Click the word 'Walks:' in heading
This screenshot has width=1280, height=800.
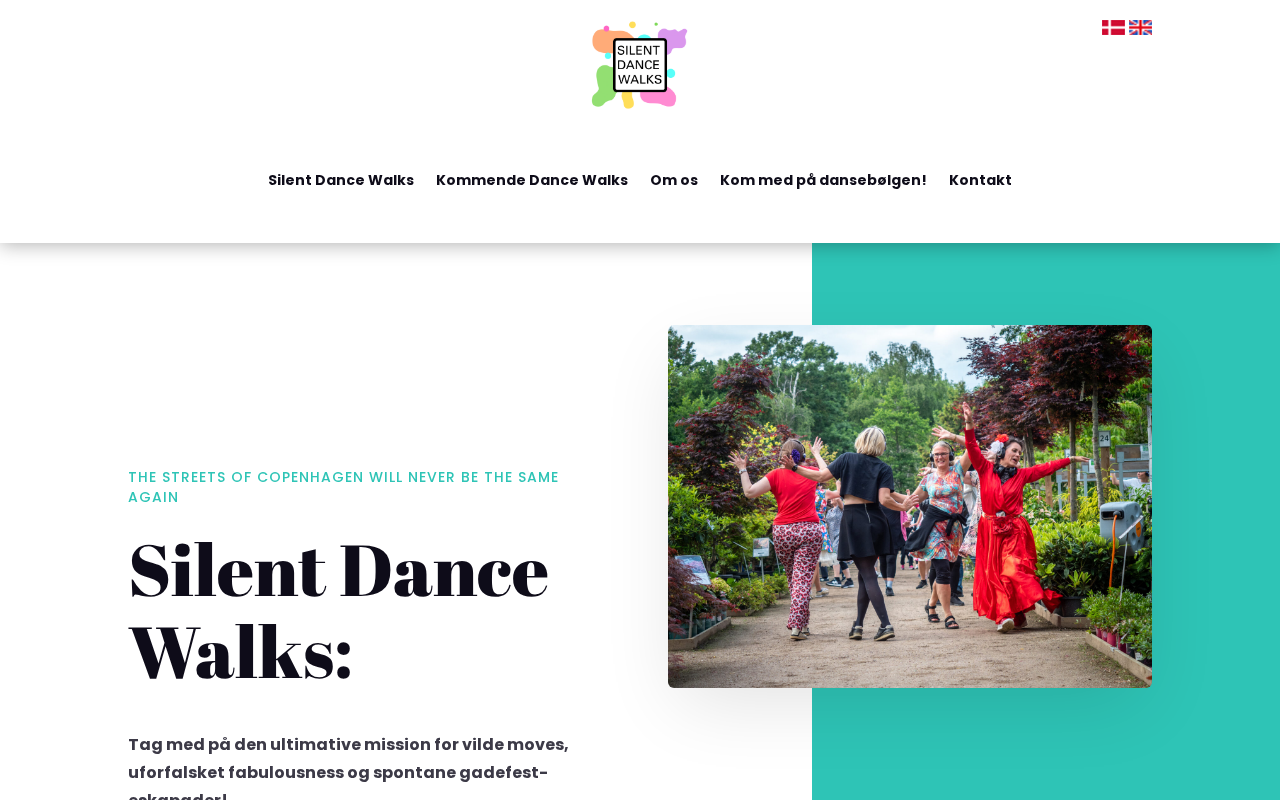click(x=241, y=652)
